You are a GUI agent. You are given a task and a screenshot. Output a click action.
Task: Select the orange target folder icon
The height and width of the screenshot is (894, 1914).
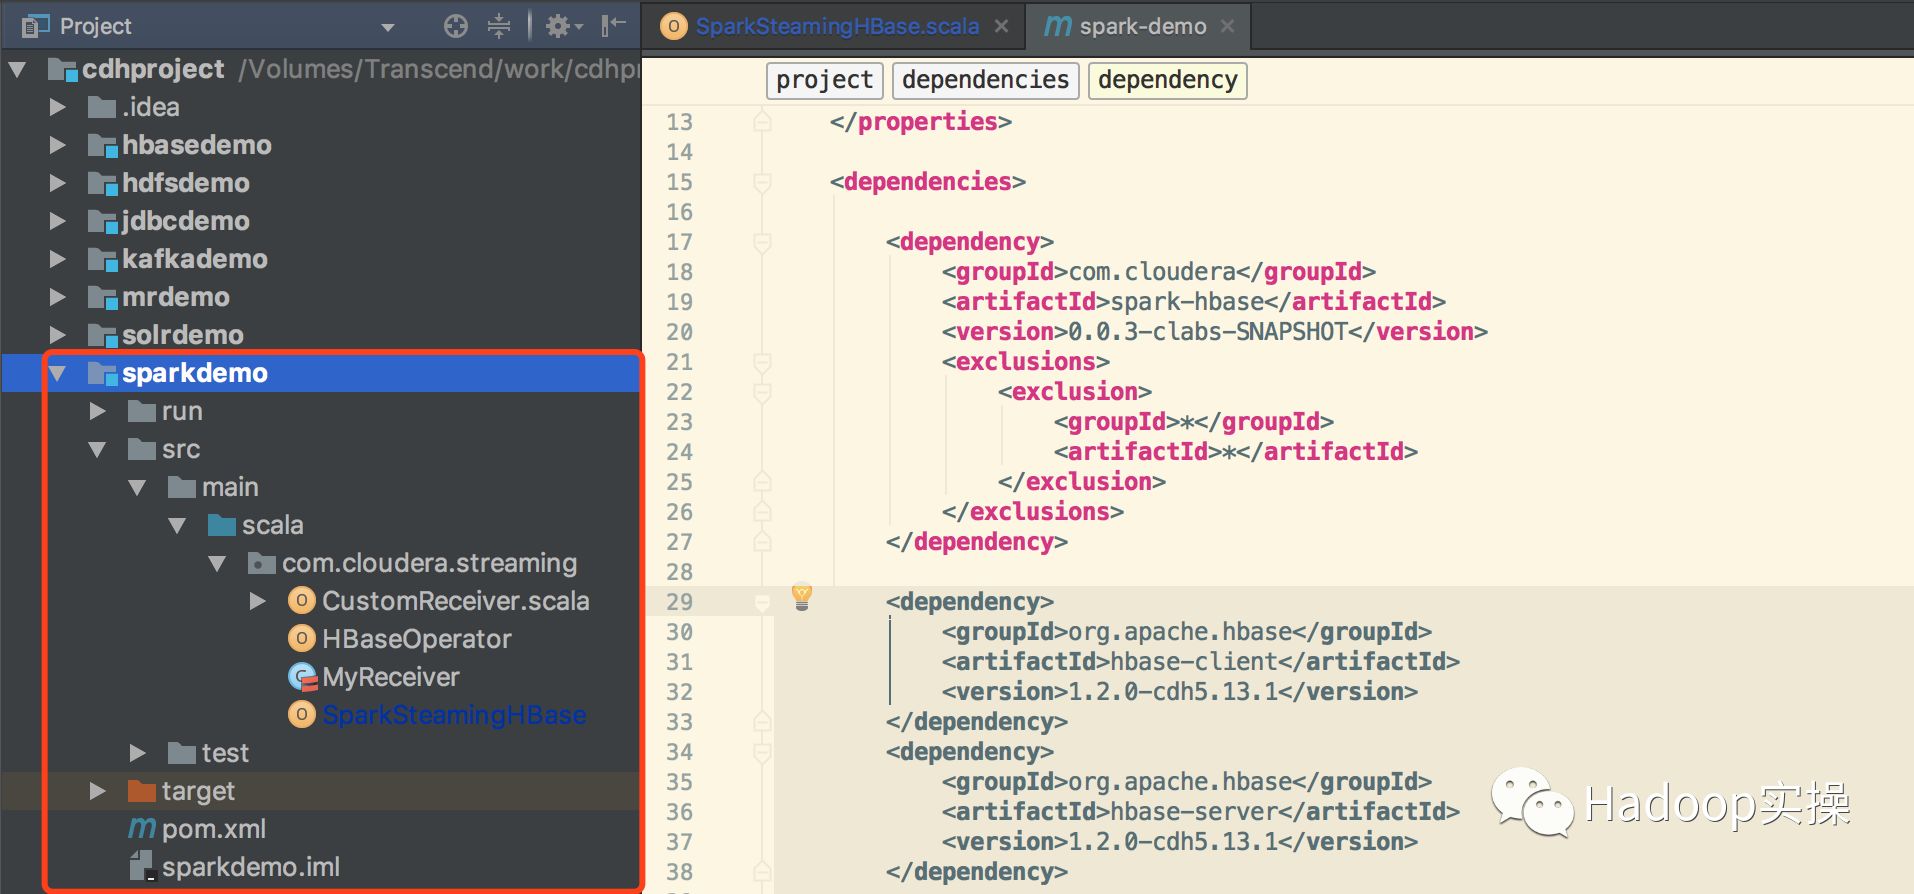click(x=142, y=791)
